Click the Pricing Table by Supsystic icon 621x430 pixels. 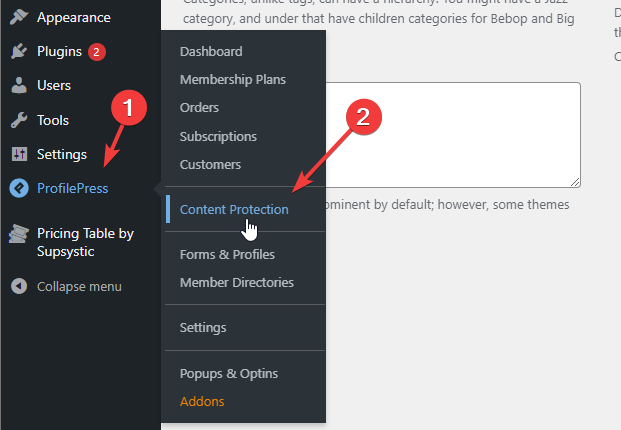pyautogui.click(x=19, y=234)
